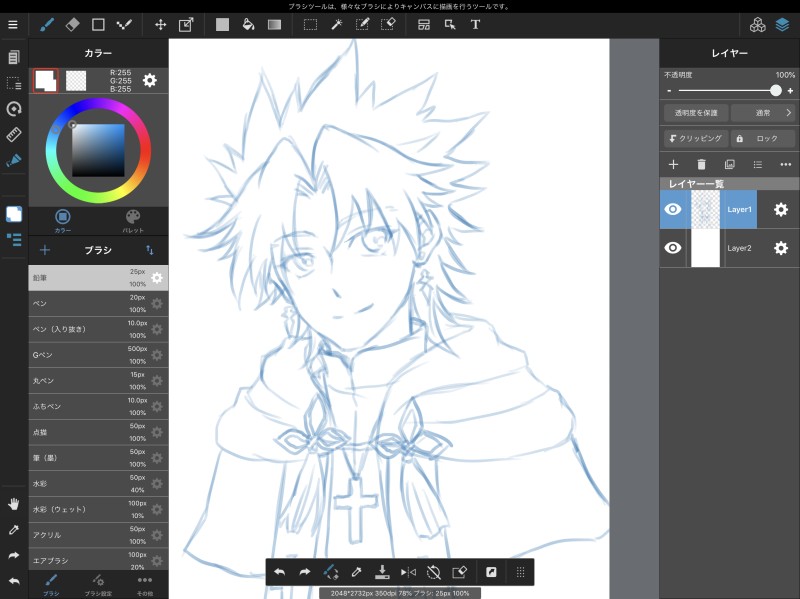Open more layer options ellipsis
The image size is (800, 599).
coord(786,164)
